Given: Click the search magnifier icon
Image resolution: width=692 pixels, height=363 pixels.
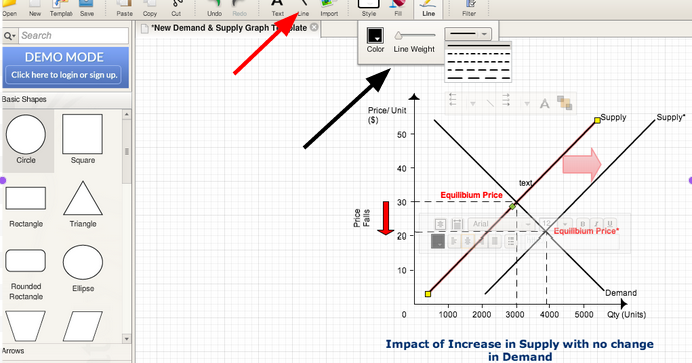Looking at the screenshot, I should click(x=9, y=36).
